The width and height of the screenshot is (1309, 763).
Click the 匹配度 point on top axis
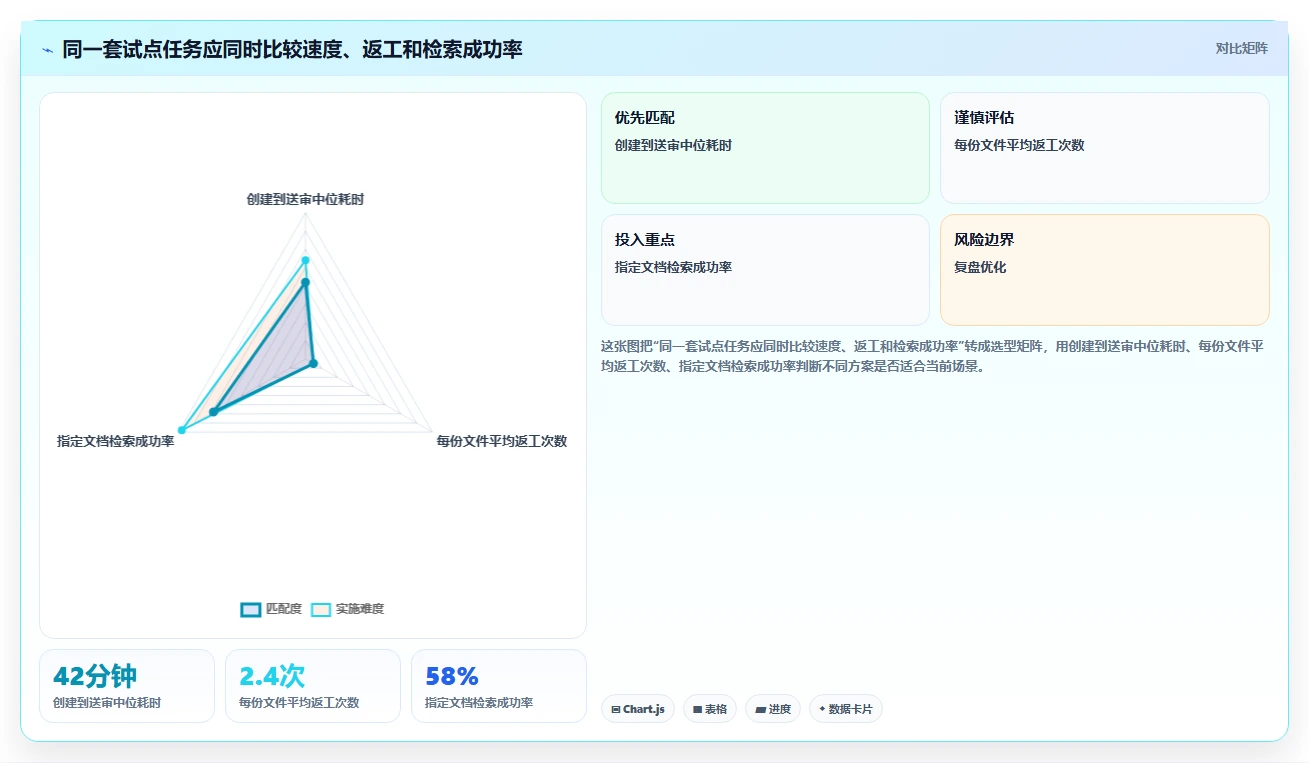(x=306, y=282)
